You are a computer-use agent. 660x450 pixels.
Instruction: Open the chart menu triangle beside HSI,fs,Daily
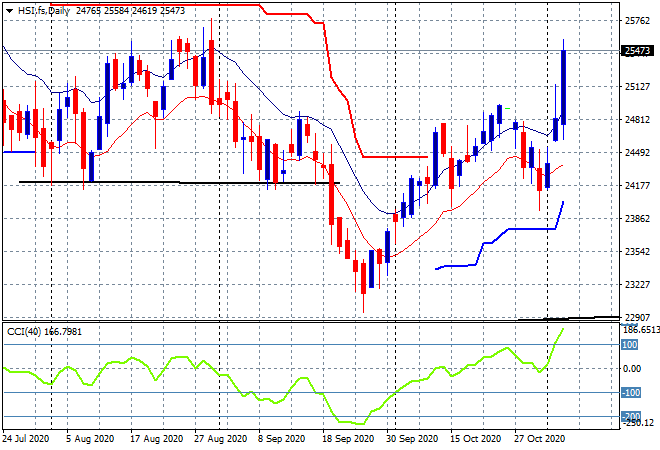[x=9, y=11]
